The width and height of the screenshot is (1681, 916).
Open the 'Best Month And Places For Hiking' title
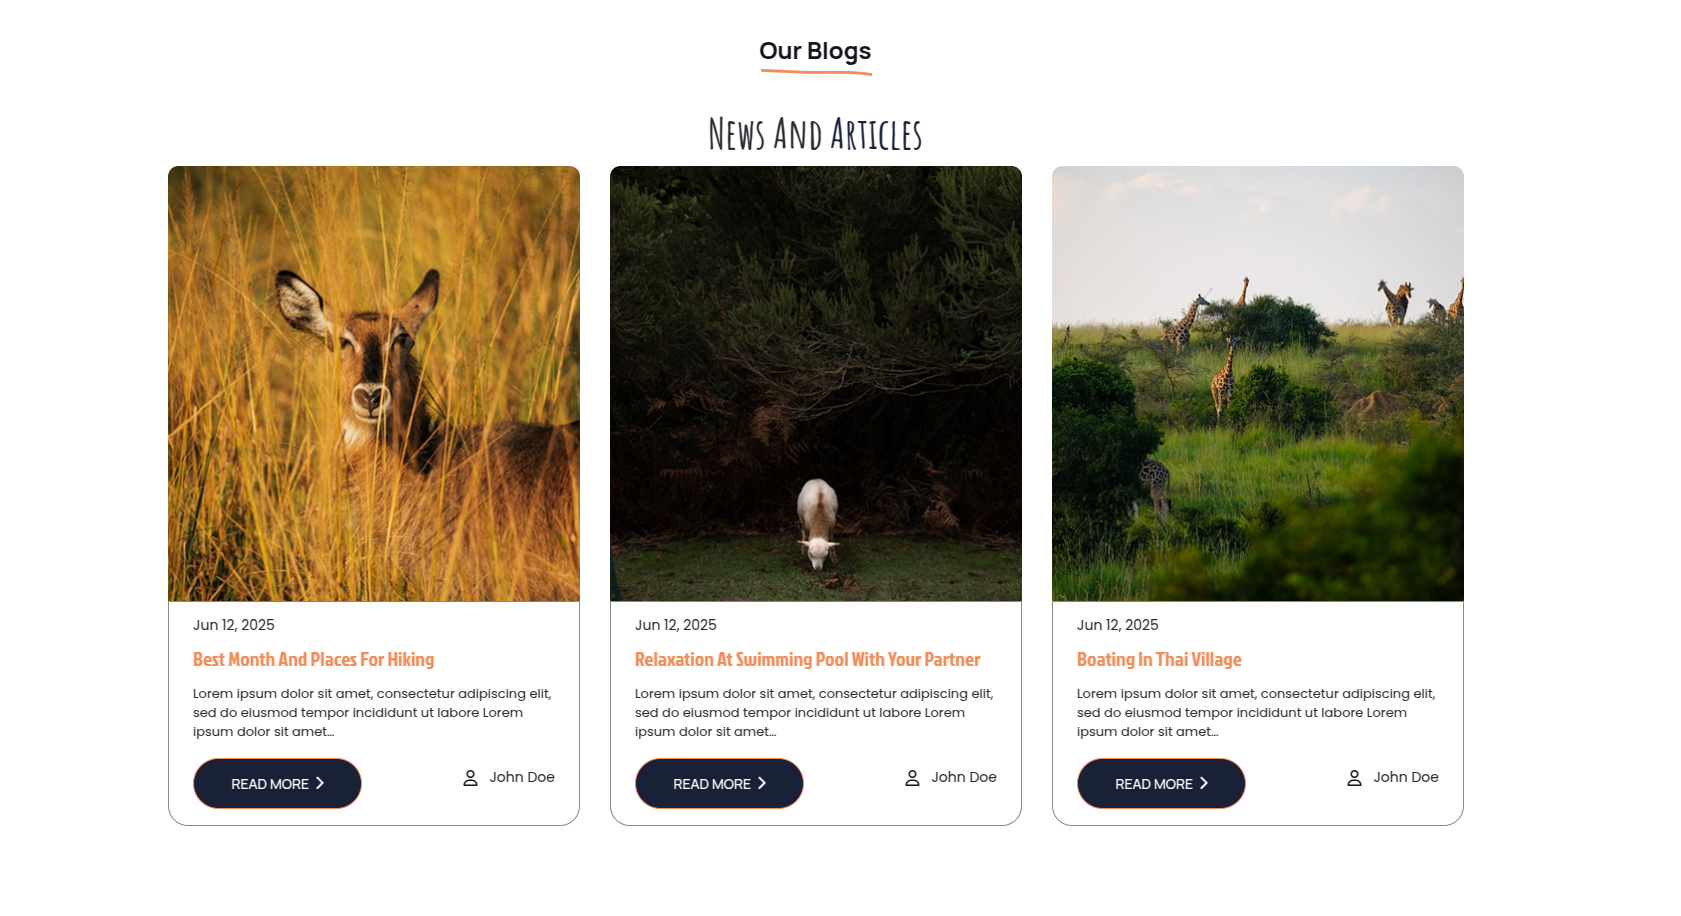coord(313,660)
